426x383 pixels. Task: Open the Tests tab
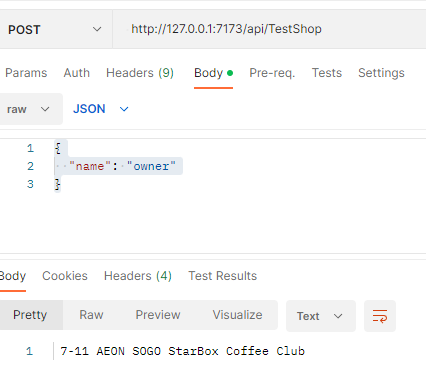coord(327,73)
